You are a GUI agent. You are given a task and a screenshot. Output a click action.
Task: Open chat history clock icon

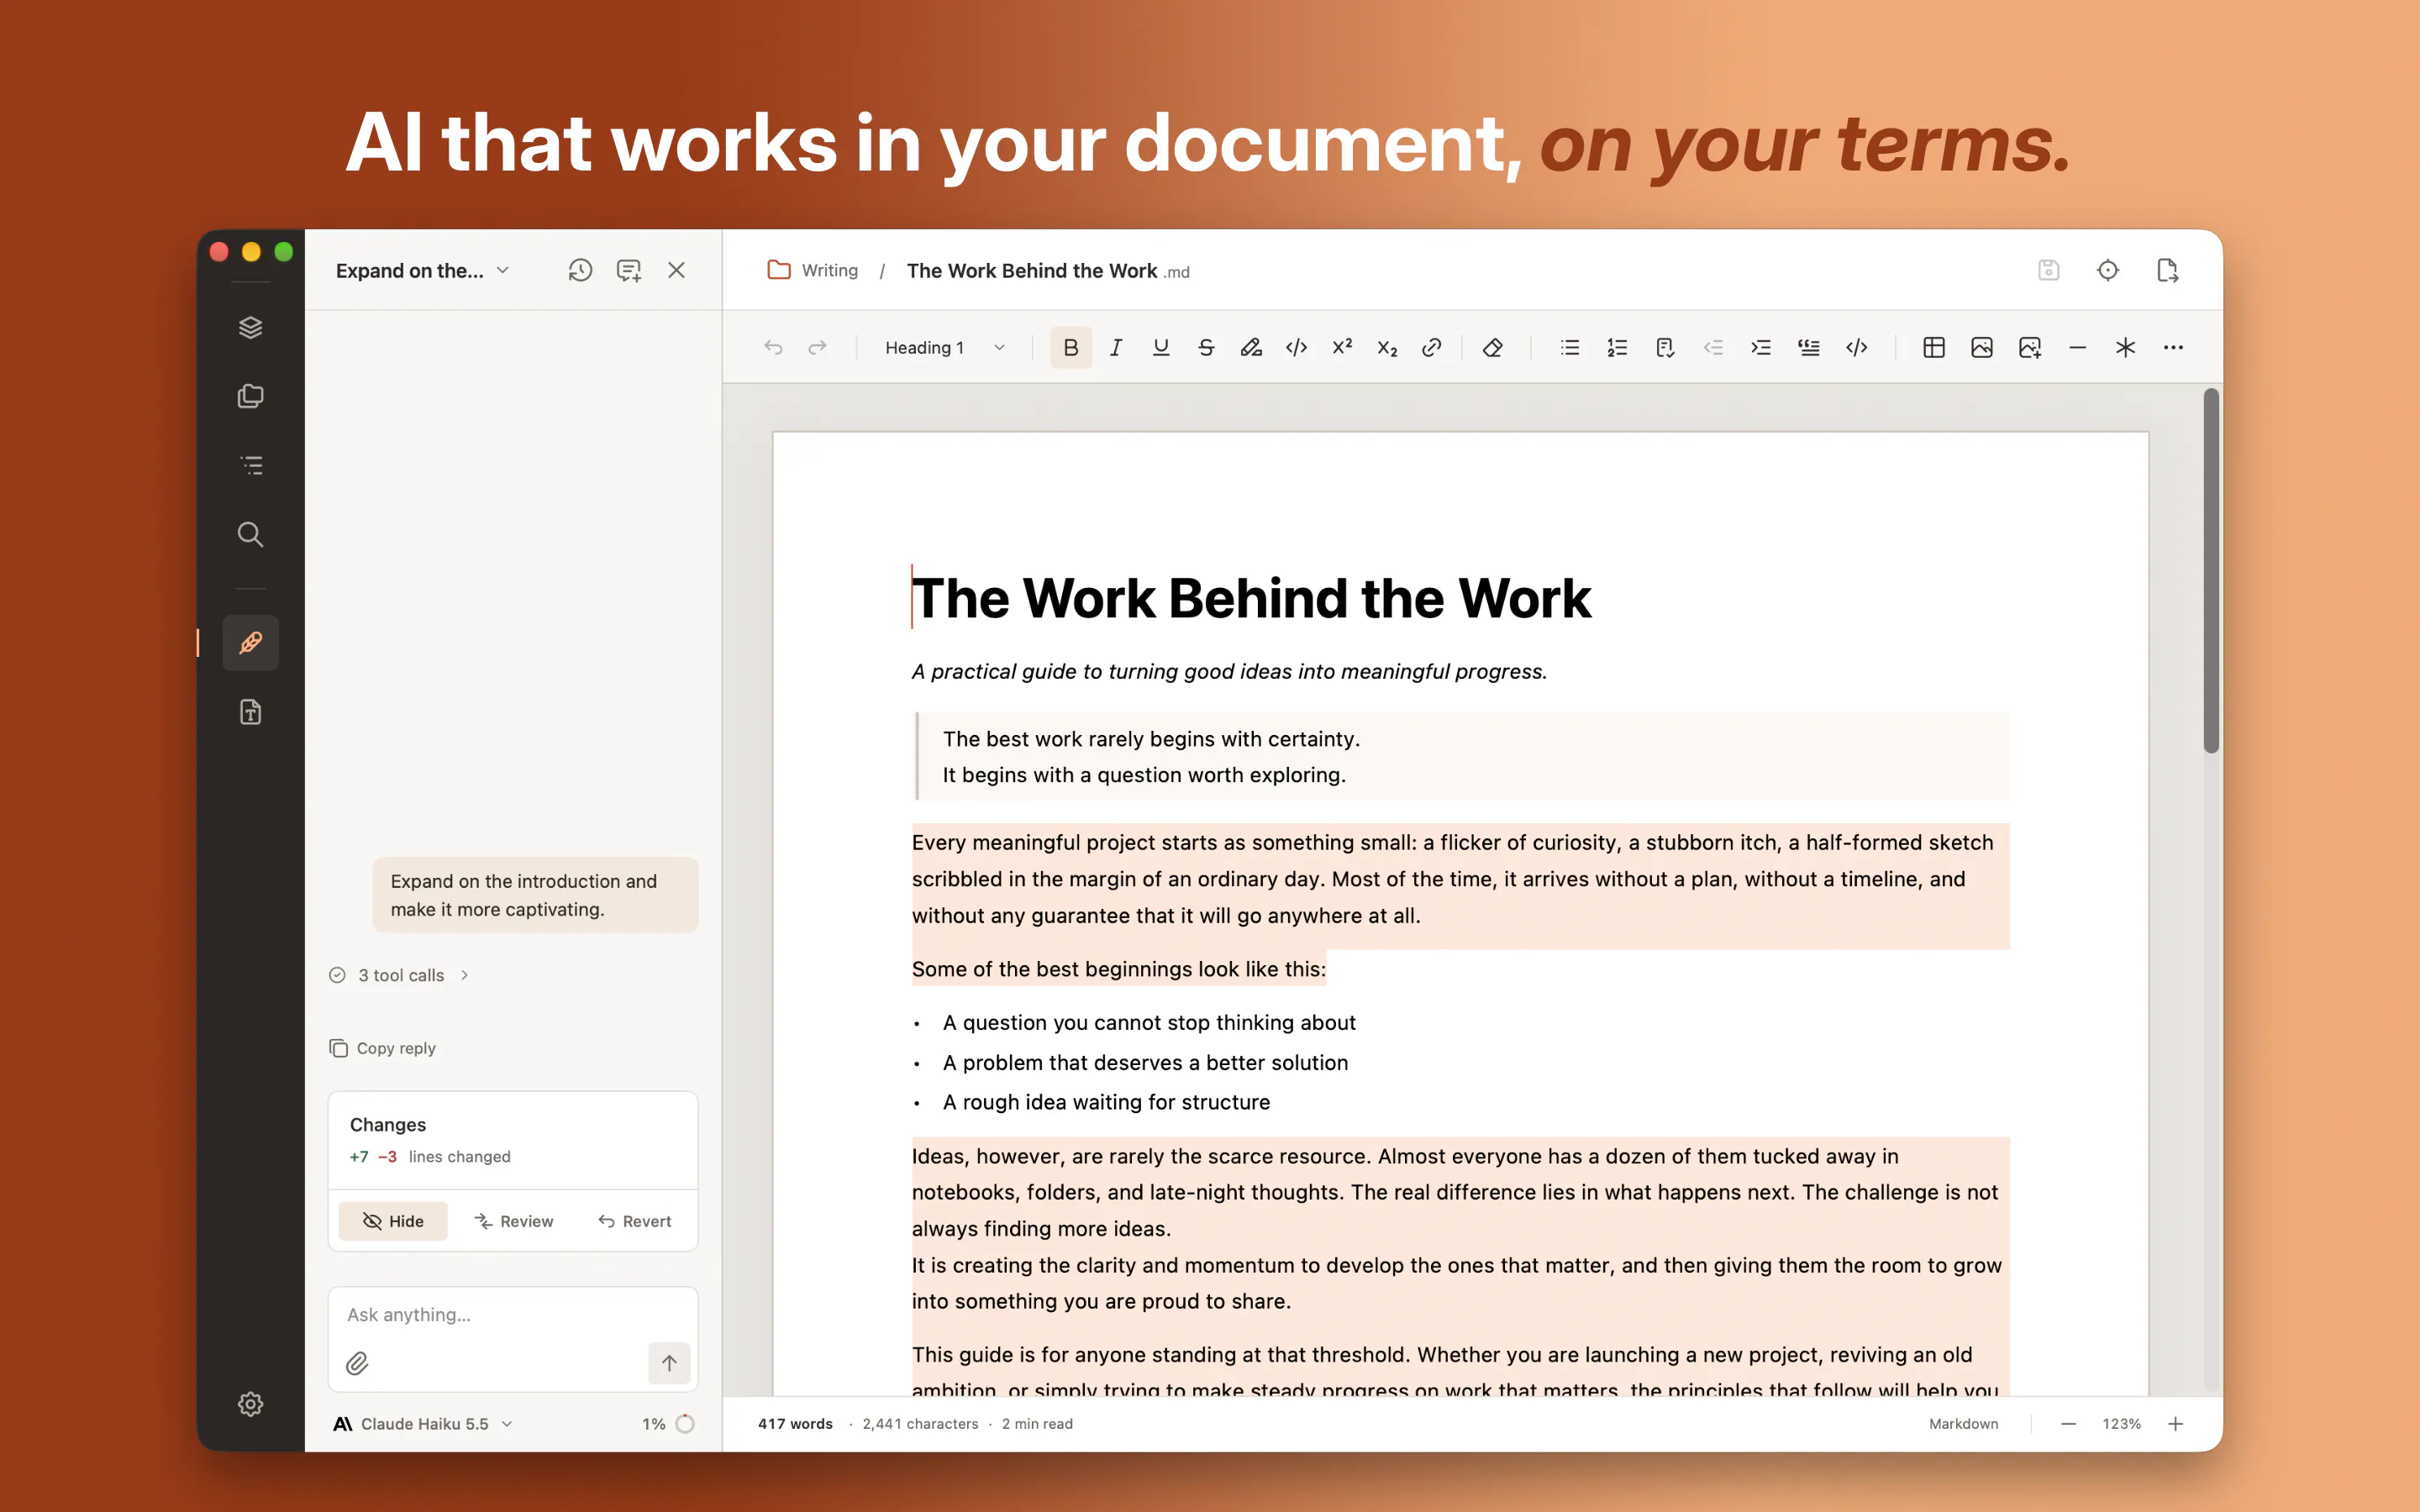[580, 270]
